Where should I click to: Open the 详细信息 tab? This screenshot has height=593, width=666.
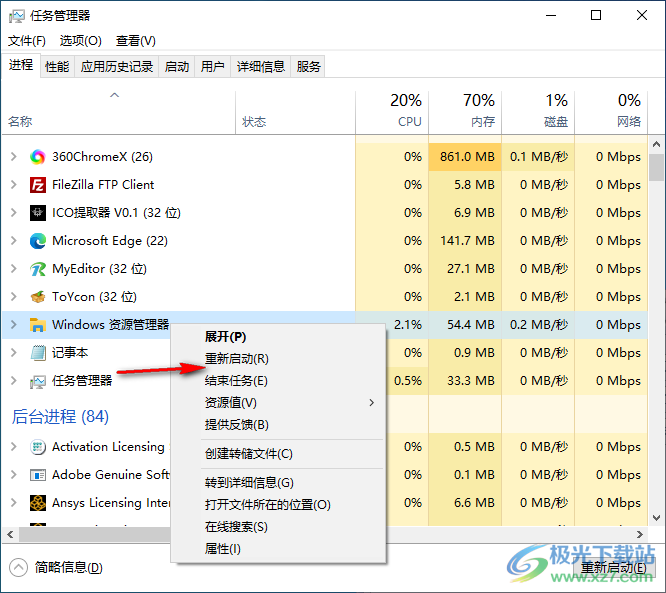coord(261,67)
